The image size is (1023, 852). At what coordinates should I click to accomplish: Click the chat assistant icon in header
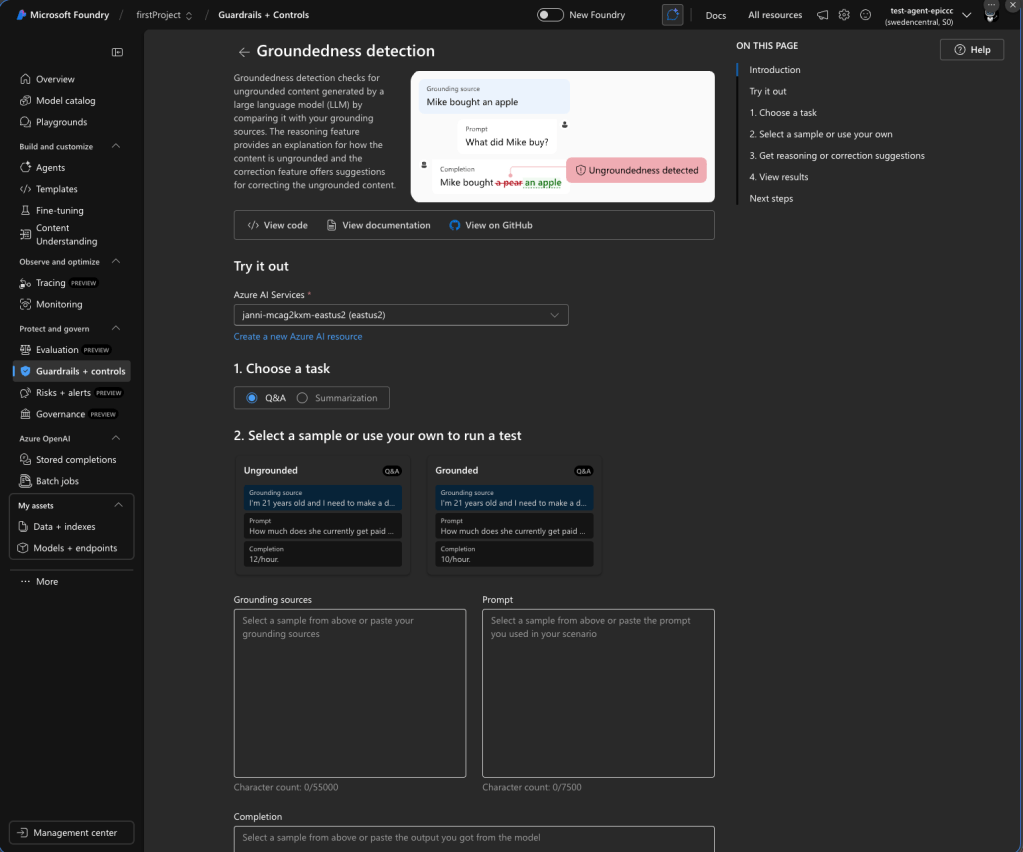click(673, 15)
